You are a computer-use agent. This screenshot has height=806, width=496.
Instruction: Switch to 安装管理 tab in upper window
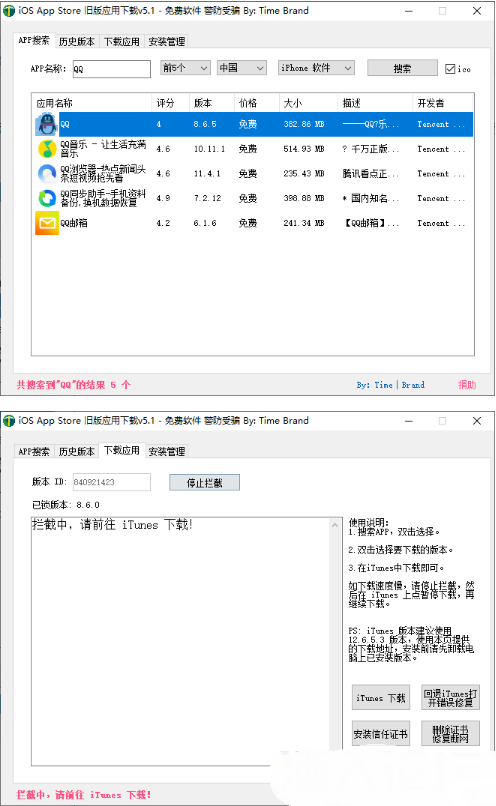167,42
